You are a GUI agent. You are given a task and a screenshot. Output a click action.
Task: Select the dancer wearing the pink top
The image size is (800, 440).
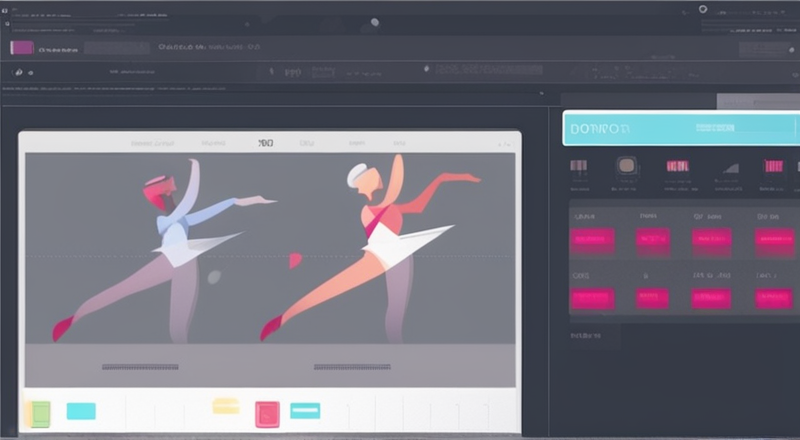[378, 248]
